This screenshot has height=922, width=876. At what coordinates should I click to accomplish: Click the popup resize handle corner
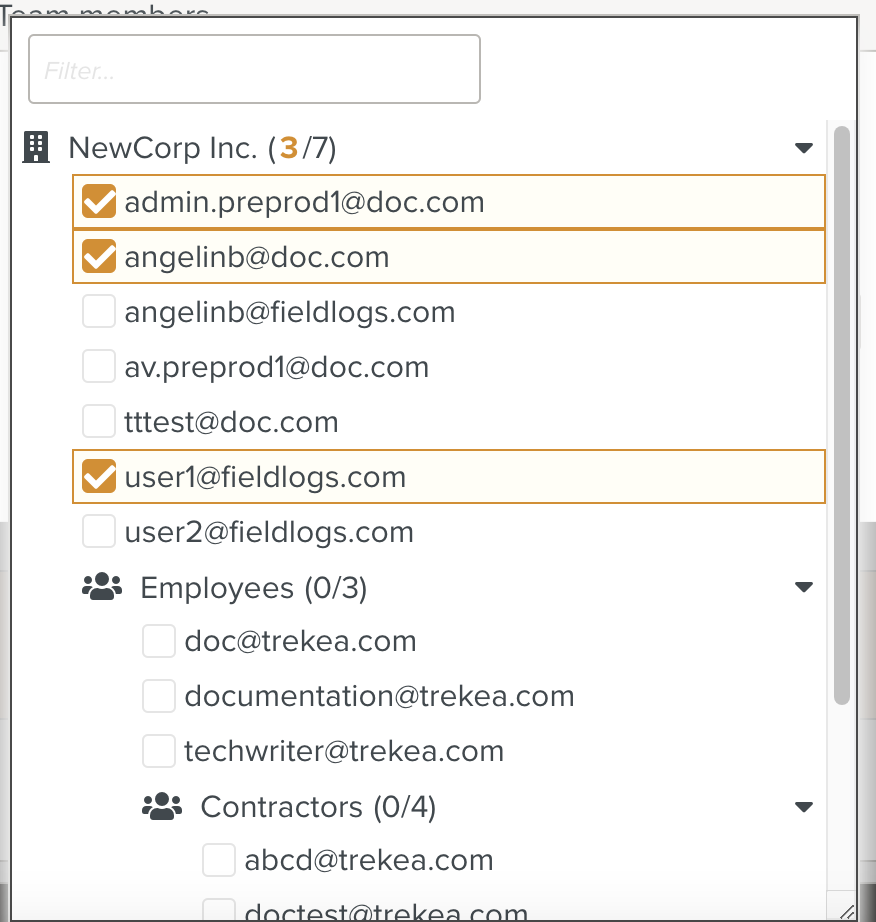point(847,911)
